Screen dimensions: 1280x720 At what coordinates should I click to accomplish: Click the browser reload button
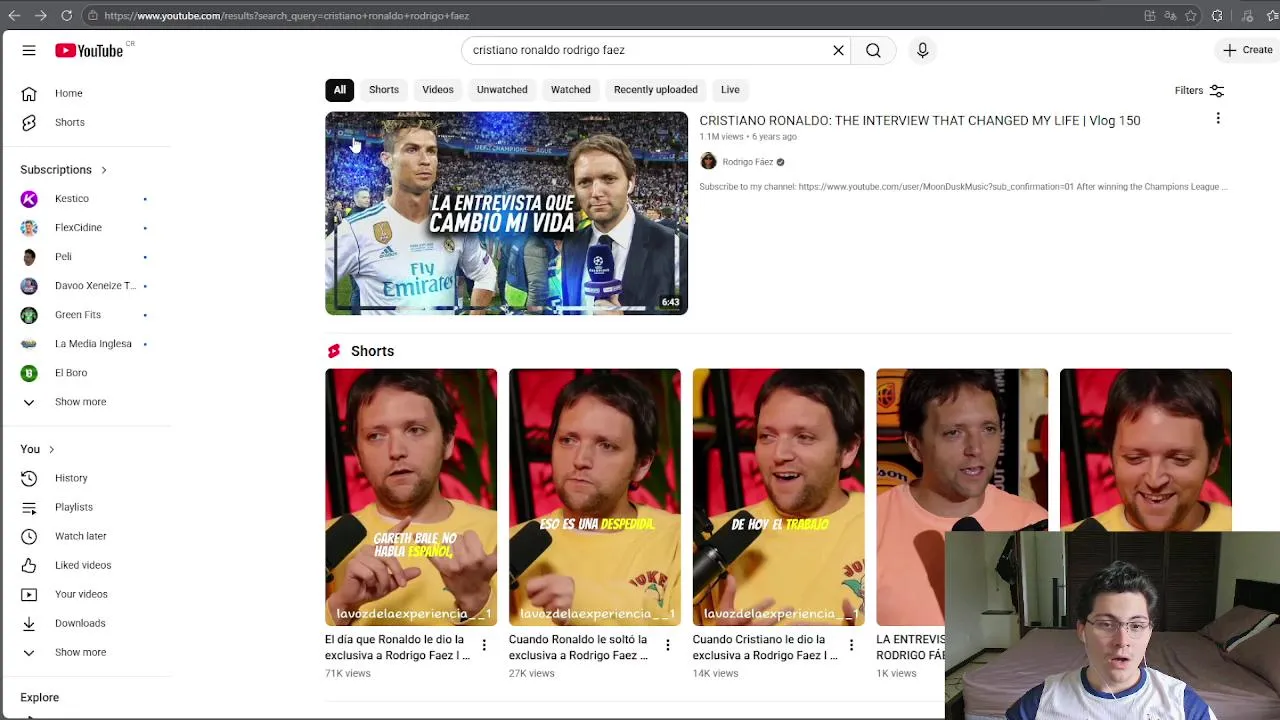66,15
